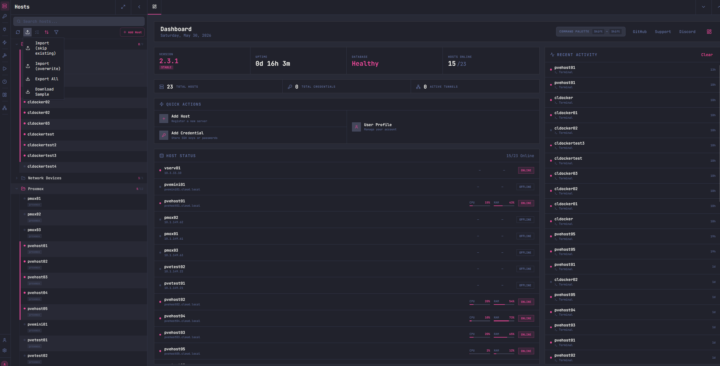Viewport: 720px width, 366px height.
Task: Click the pvehost05 CPU usage bar
Action: (x=479, y=354)
